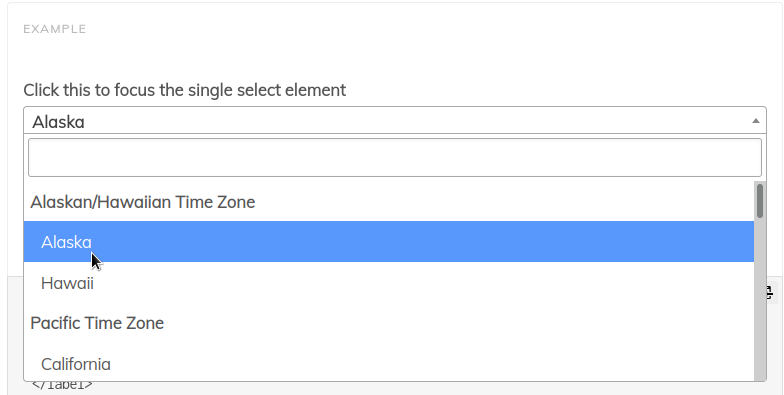Click the scrollbar track below the thumb
Screen dimensions: 784x395
click(x=760, y=300)
